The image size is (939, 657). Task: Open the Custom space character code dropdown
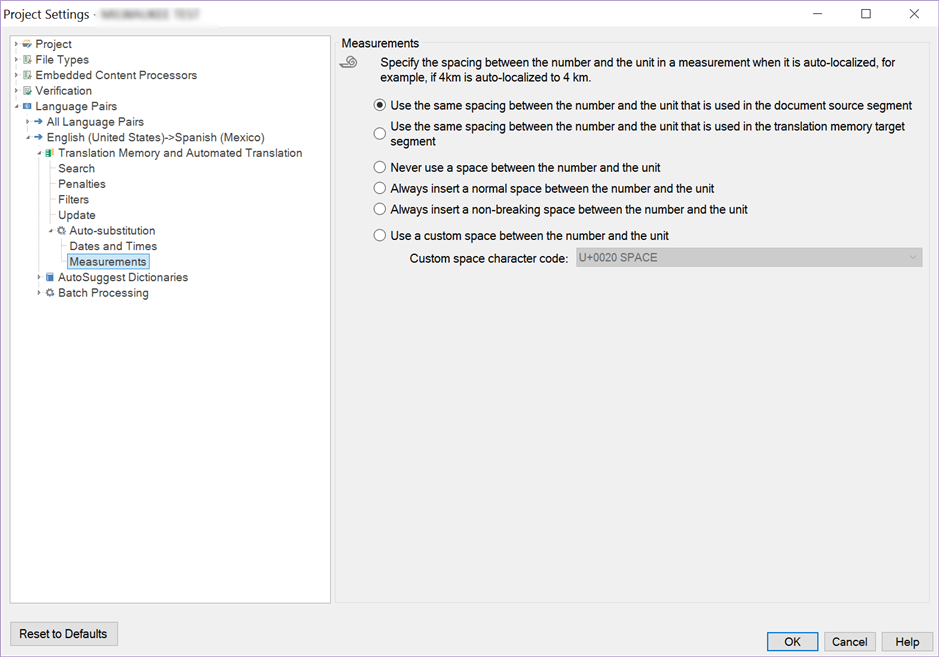pos(749,258)
